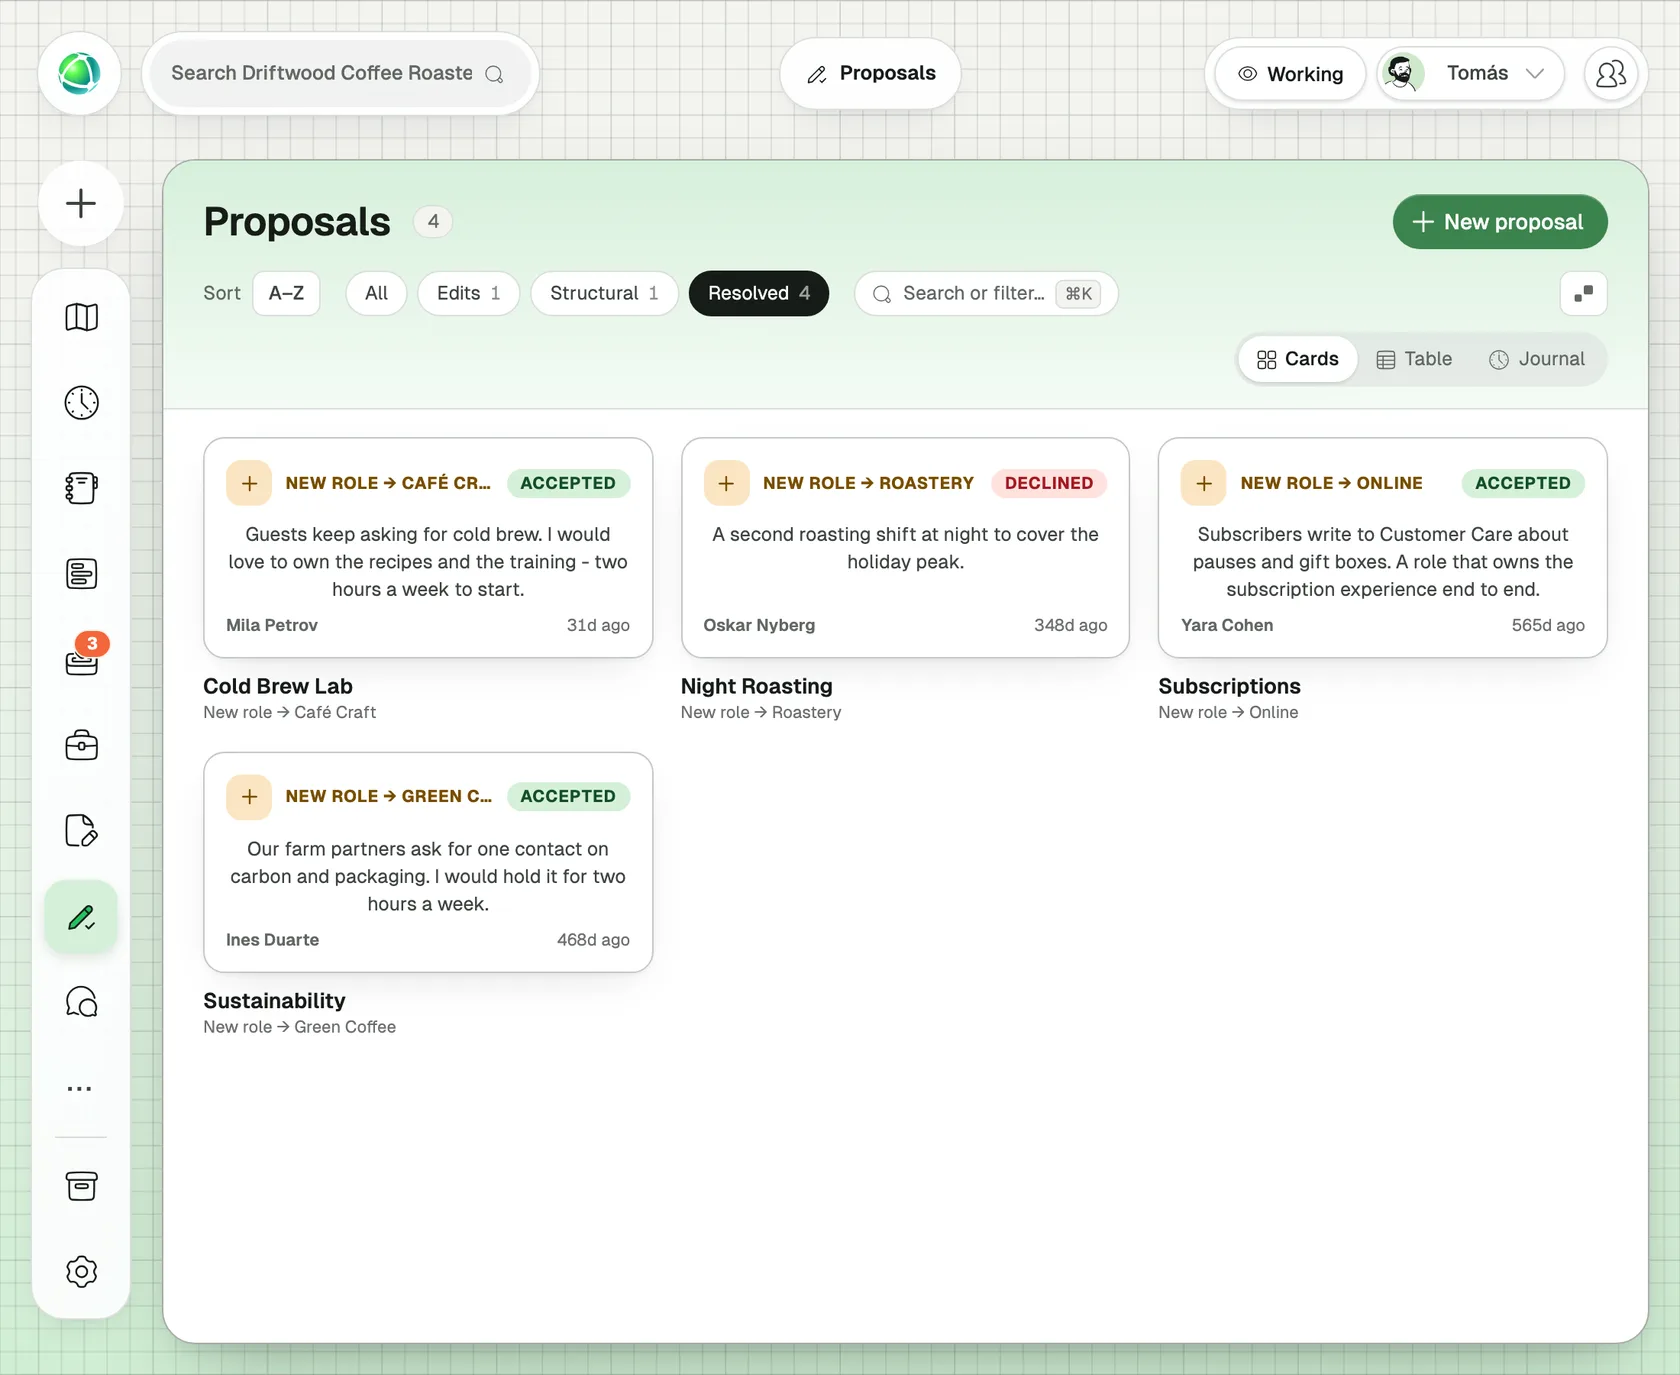Image resolution: width=1680 pixels, height=1375 pixels.
Task: Open the A–Z sort dropdown
Action: point(286,293)
